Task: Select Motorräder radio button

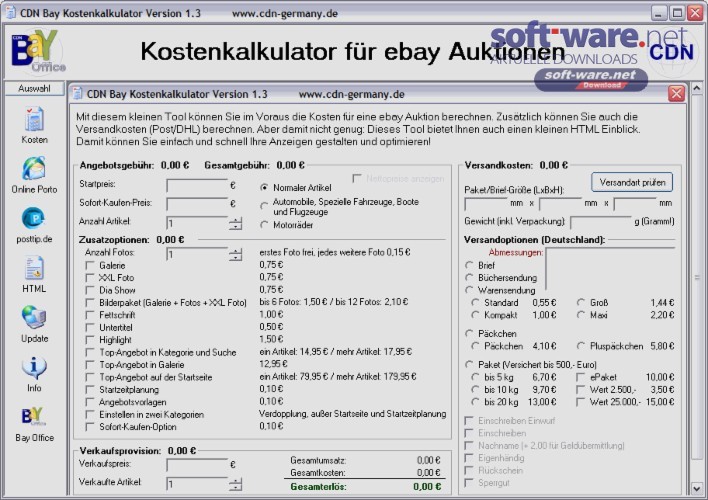Action: [x=264, y=224]
